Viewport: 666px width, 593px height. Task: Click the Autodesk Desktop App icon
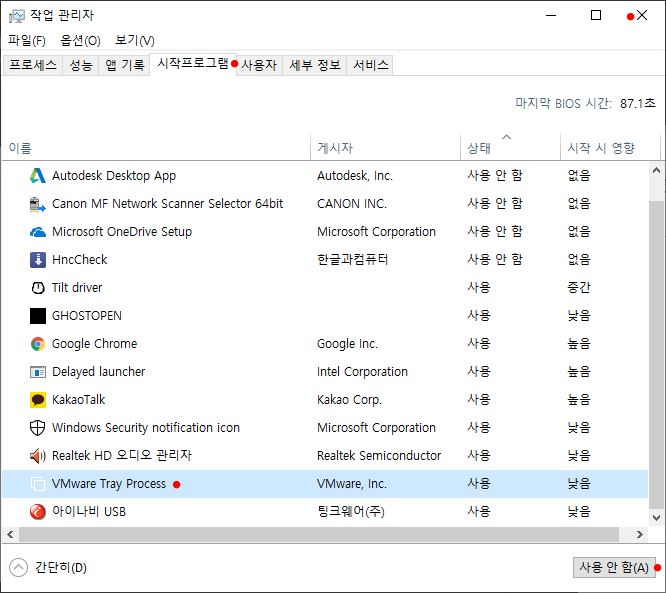click(x=38, y=175)
